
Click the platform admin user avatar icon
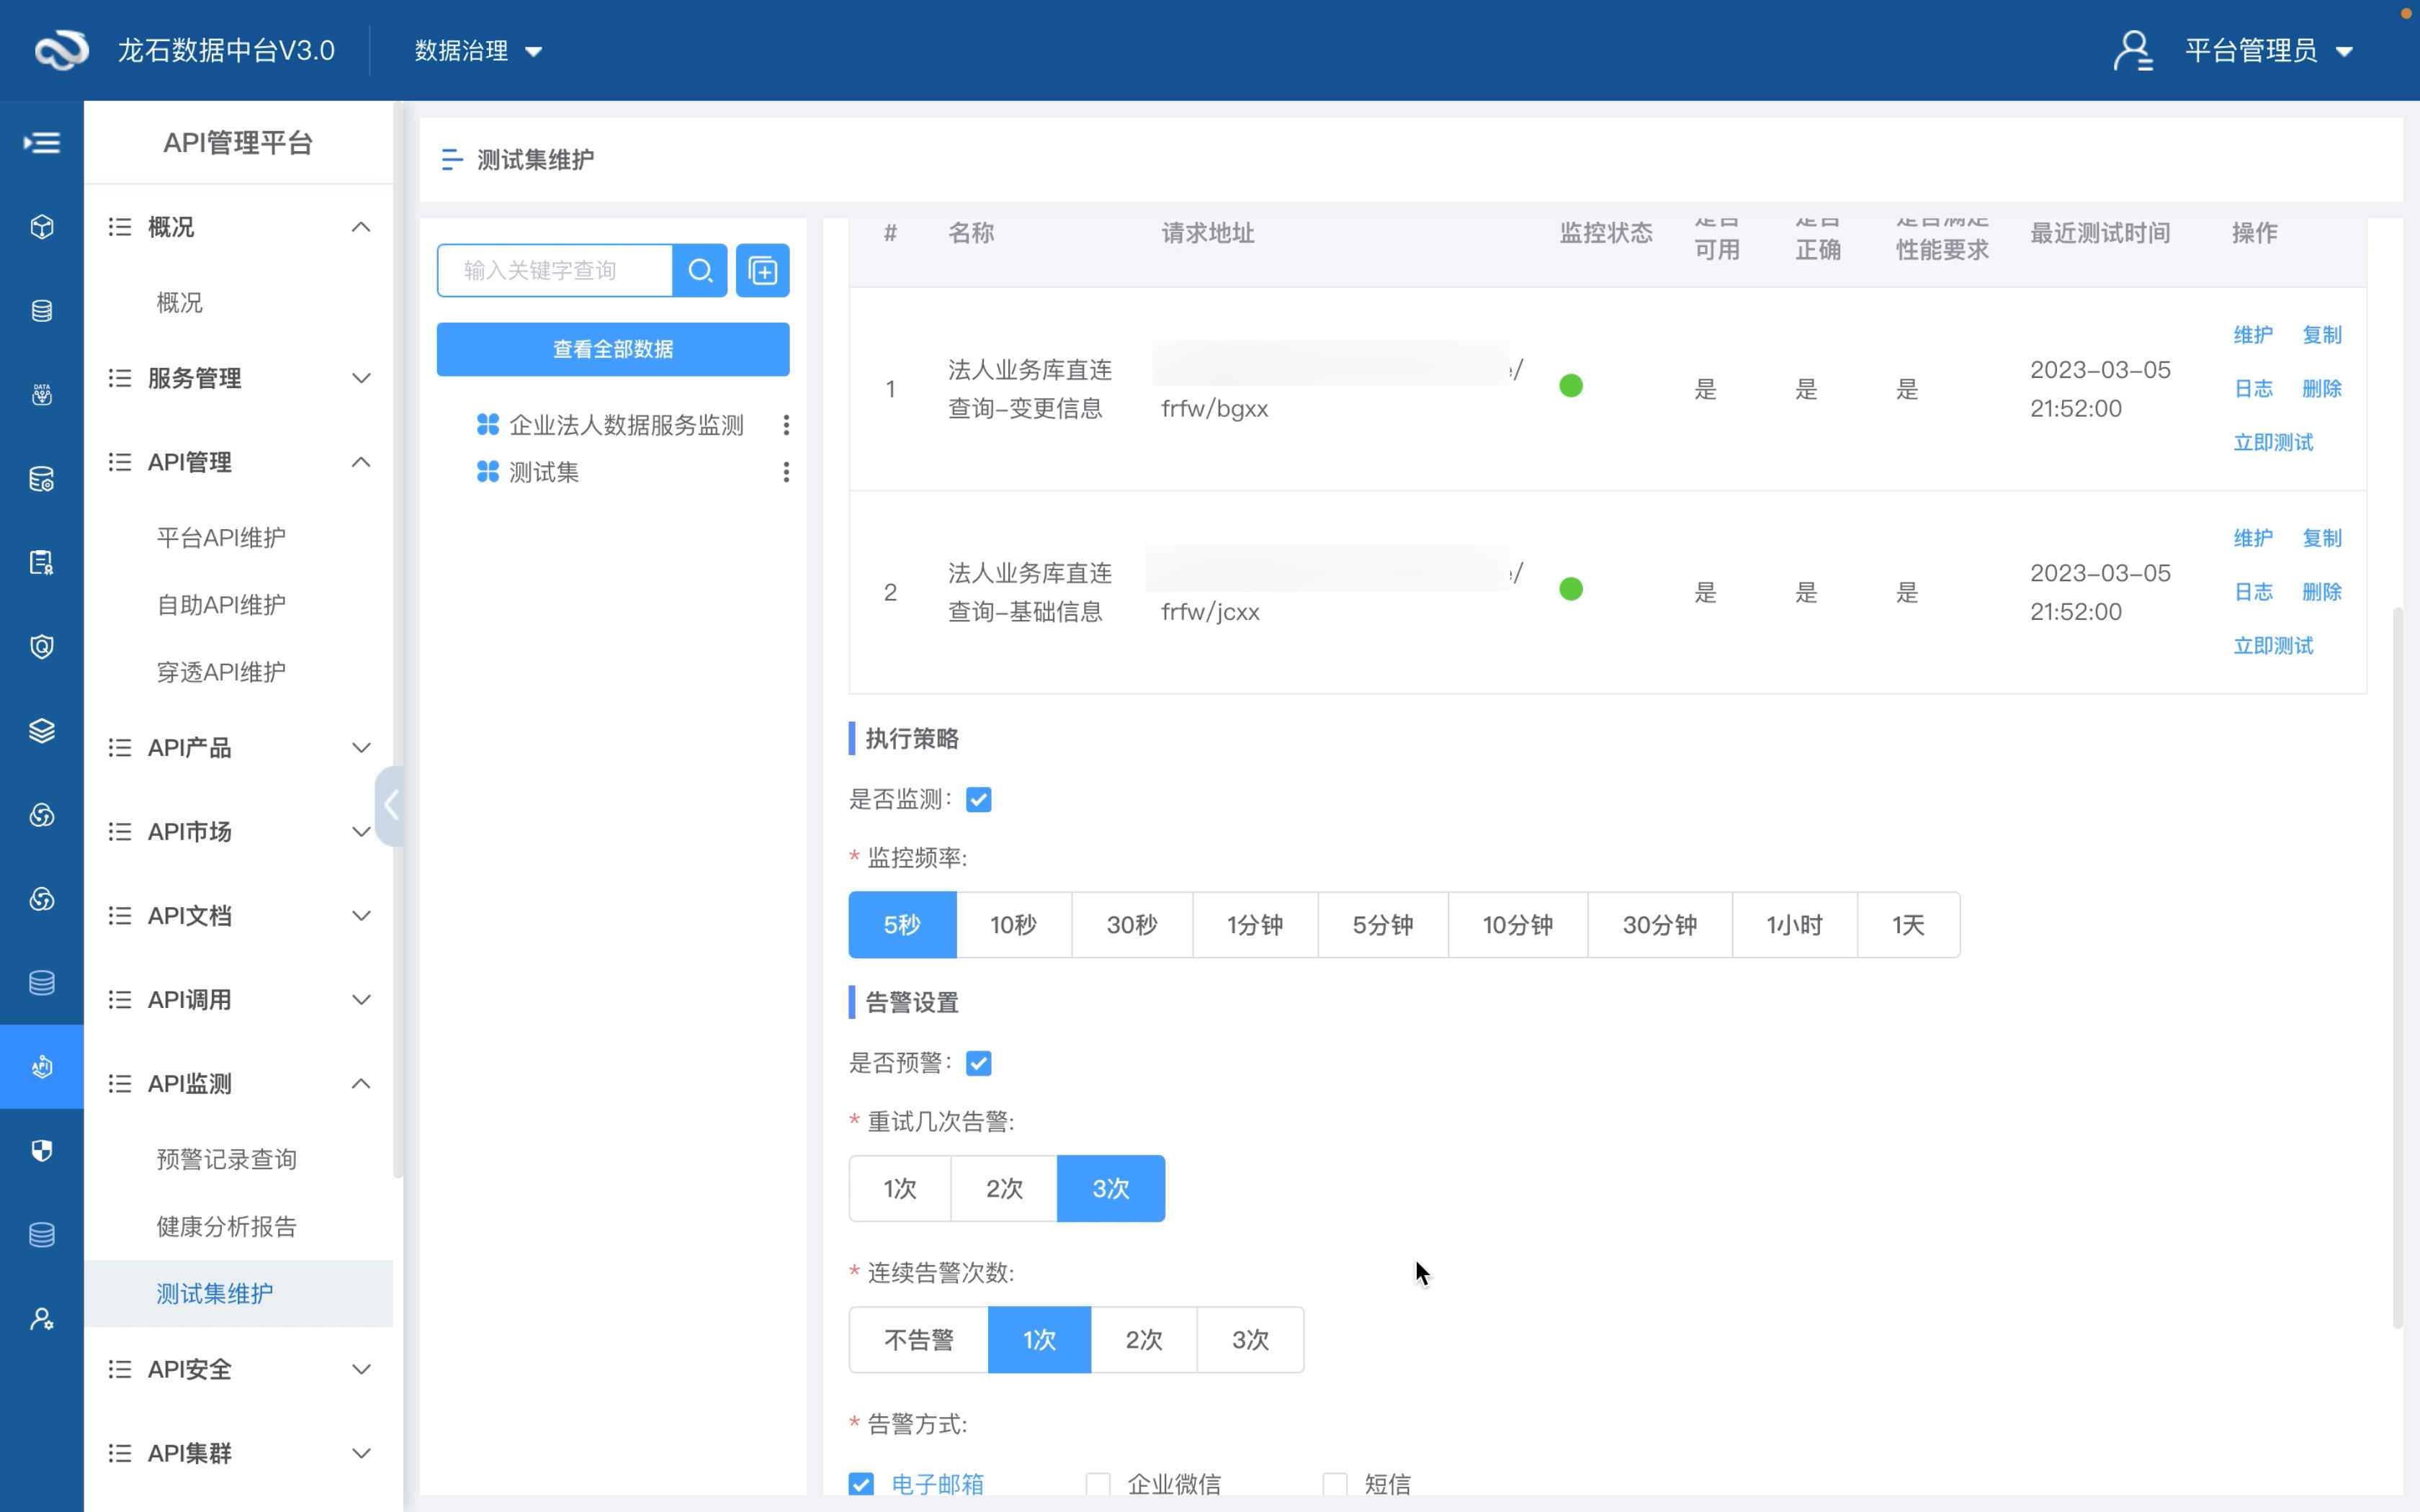tap(2132, 50)
